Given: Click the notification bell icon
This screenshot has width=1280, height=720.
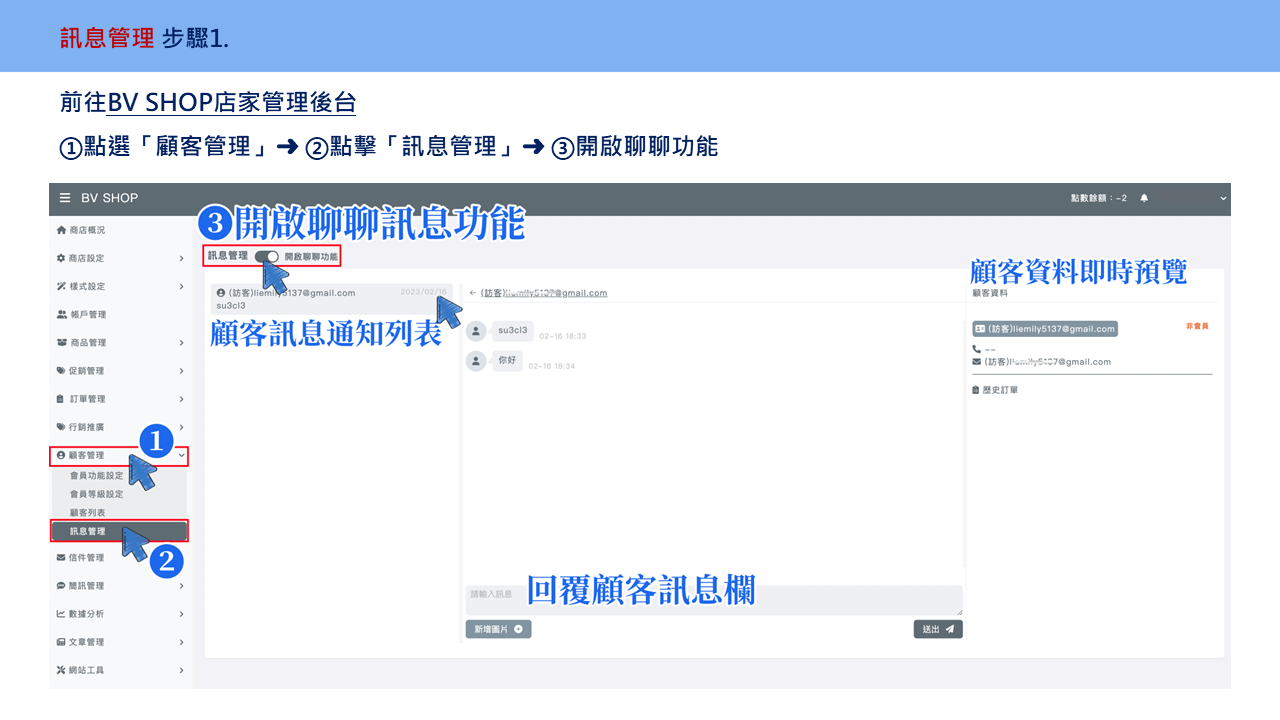Looking at the screenshot, I should (1144, 198).
